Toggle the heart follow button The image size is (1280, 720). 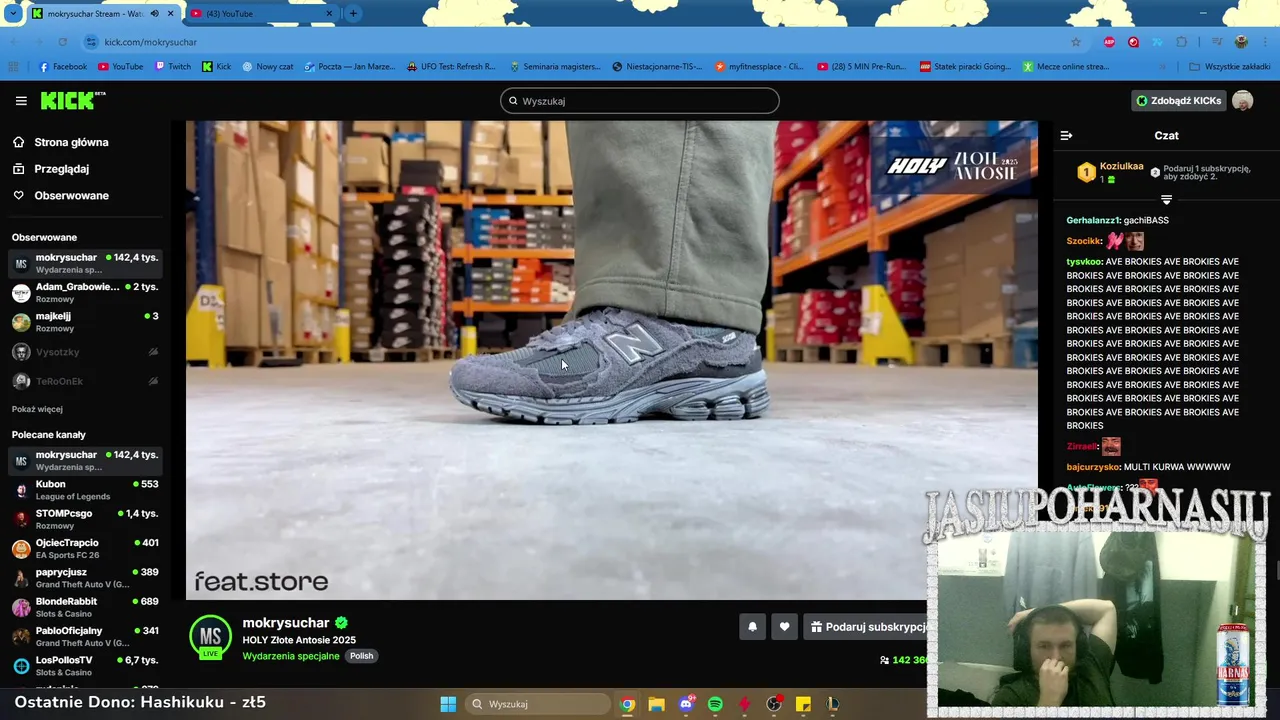pyautogui.click(x=784, y=627)
